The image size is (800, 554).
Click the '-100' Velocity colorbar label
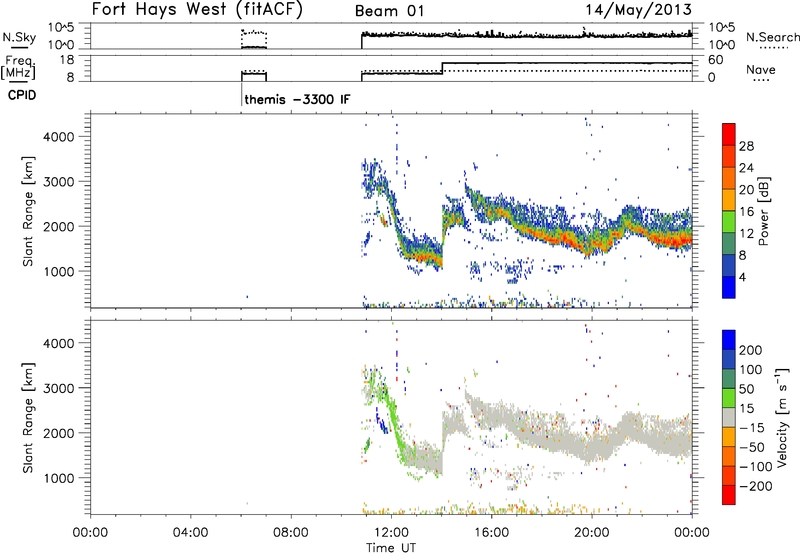756,467
